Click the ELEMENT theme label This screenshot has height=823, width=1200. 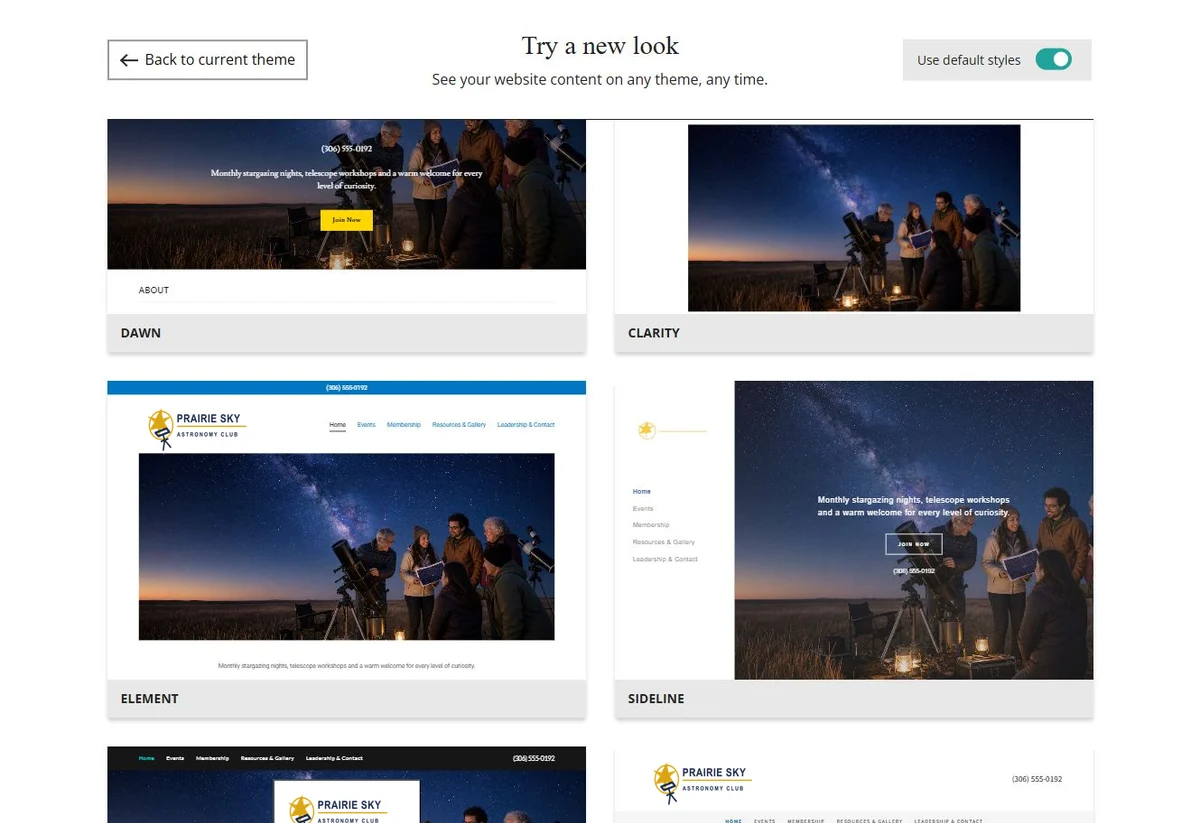pos(150,699)
